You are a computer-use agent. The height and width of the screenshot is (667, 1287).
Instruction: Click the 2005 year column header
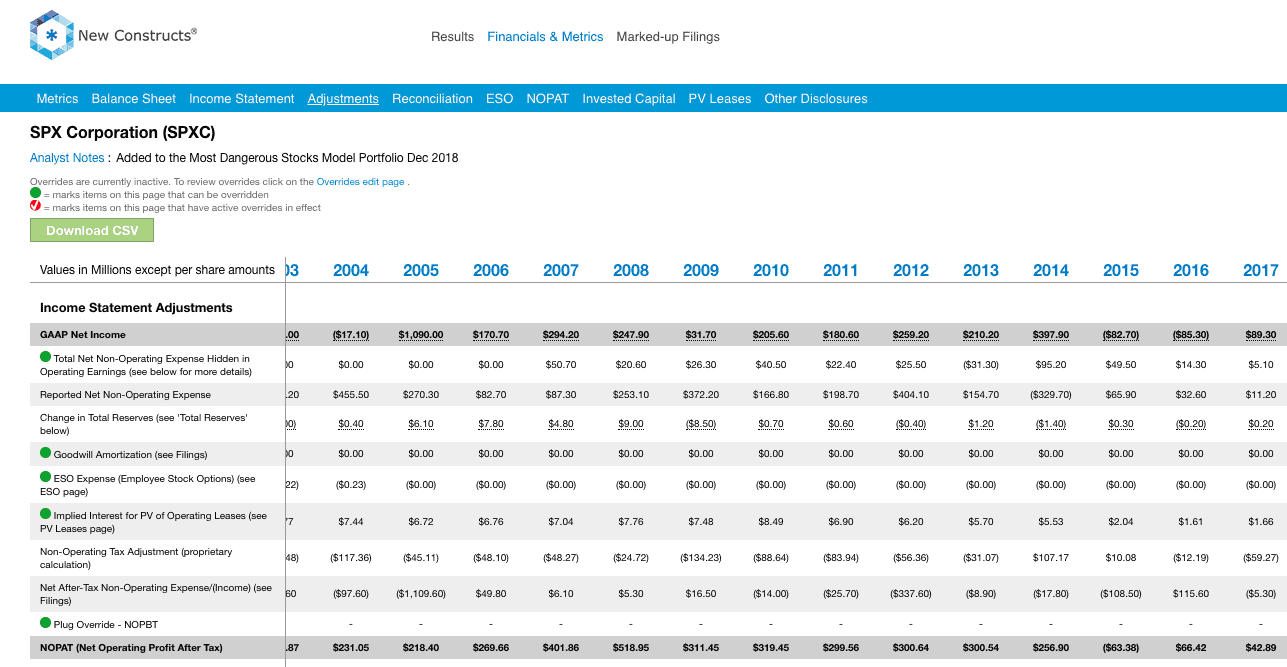[x=421, y=270]
